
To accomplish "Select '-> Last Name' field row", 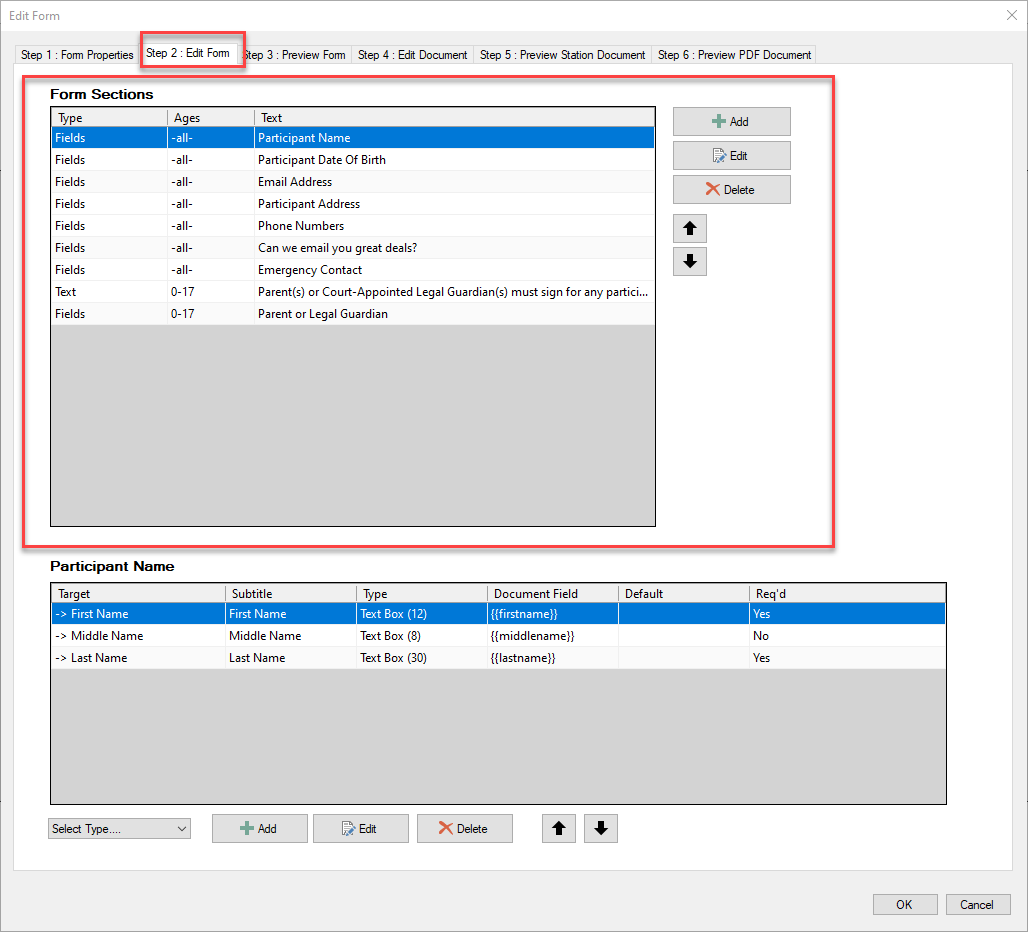I will pos(498,657).
